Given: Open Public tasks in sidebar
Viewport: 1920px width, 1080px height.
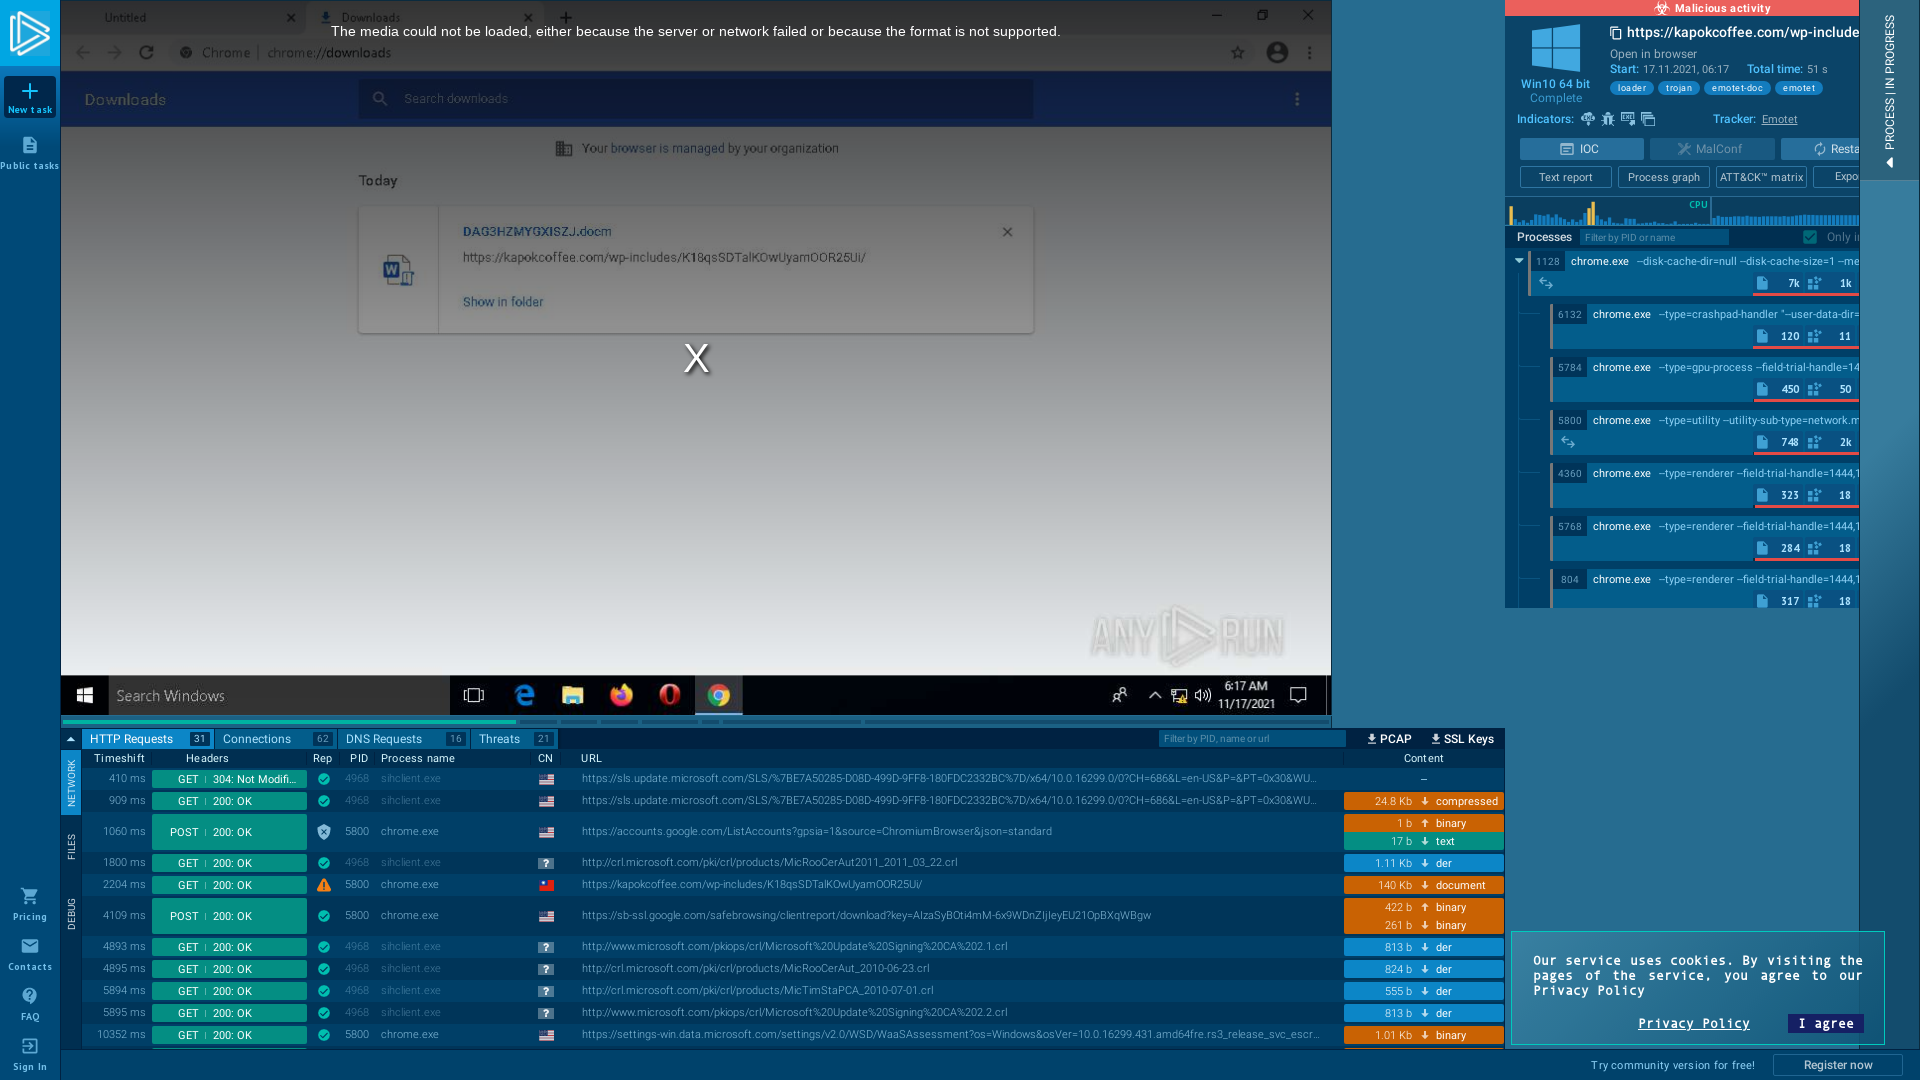Looking at the screenshot, I should coord(30,153).
